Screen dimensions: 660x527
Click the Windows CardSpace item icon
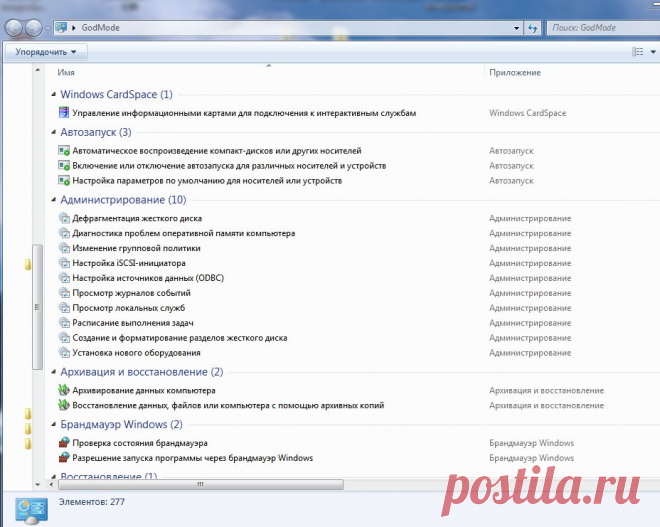click(64, 112)
